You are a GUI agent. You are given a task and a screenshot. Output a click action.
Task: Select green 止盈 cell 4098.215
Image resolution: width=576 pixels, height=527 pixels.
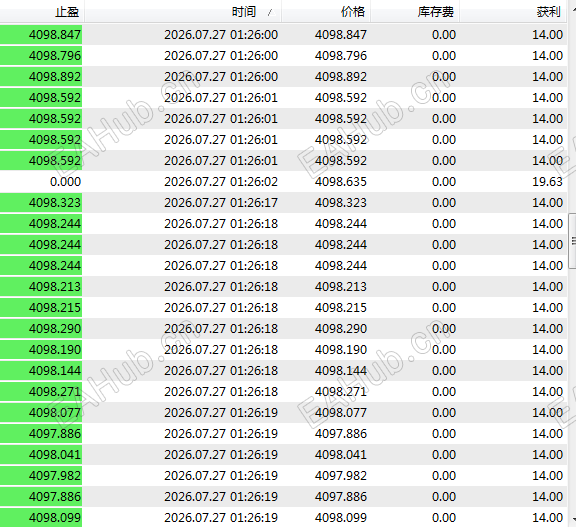(x=41, y=307)
